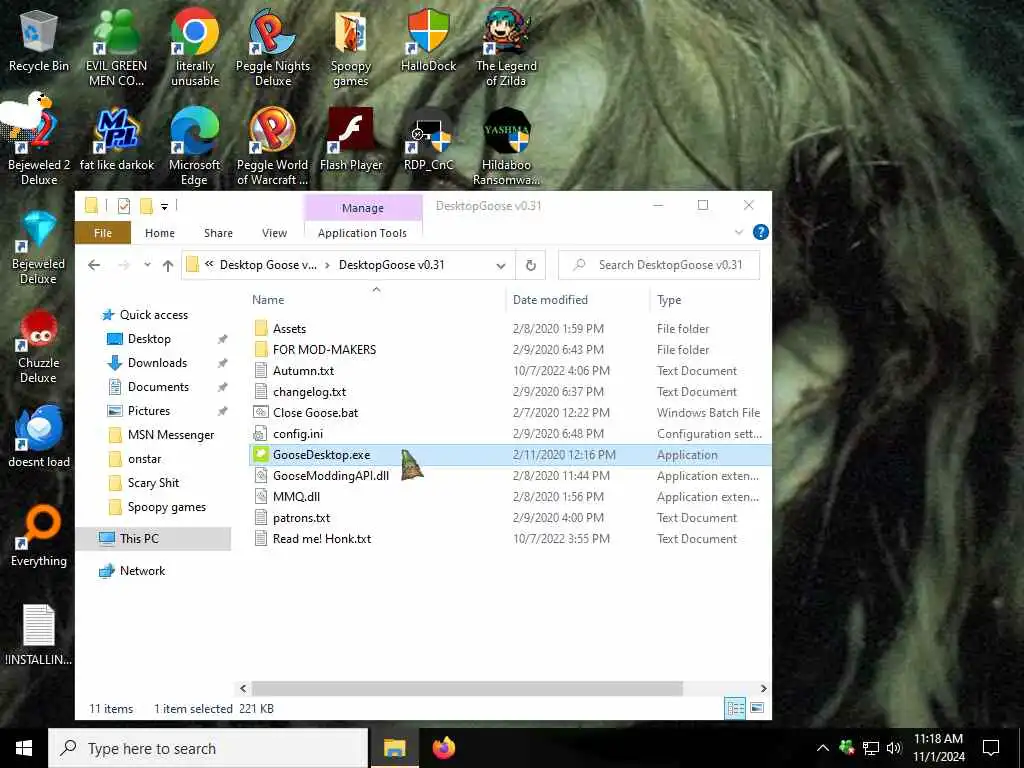Open the Recent locations dropdown arrow
The width and height of the screenshot is (1024, 768).
[x=148, y=265]
